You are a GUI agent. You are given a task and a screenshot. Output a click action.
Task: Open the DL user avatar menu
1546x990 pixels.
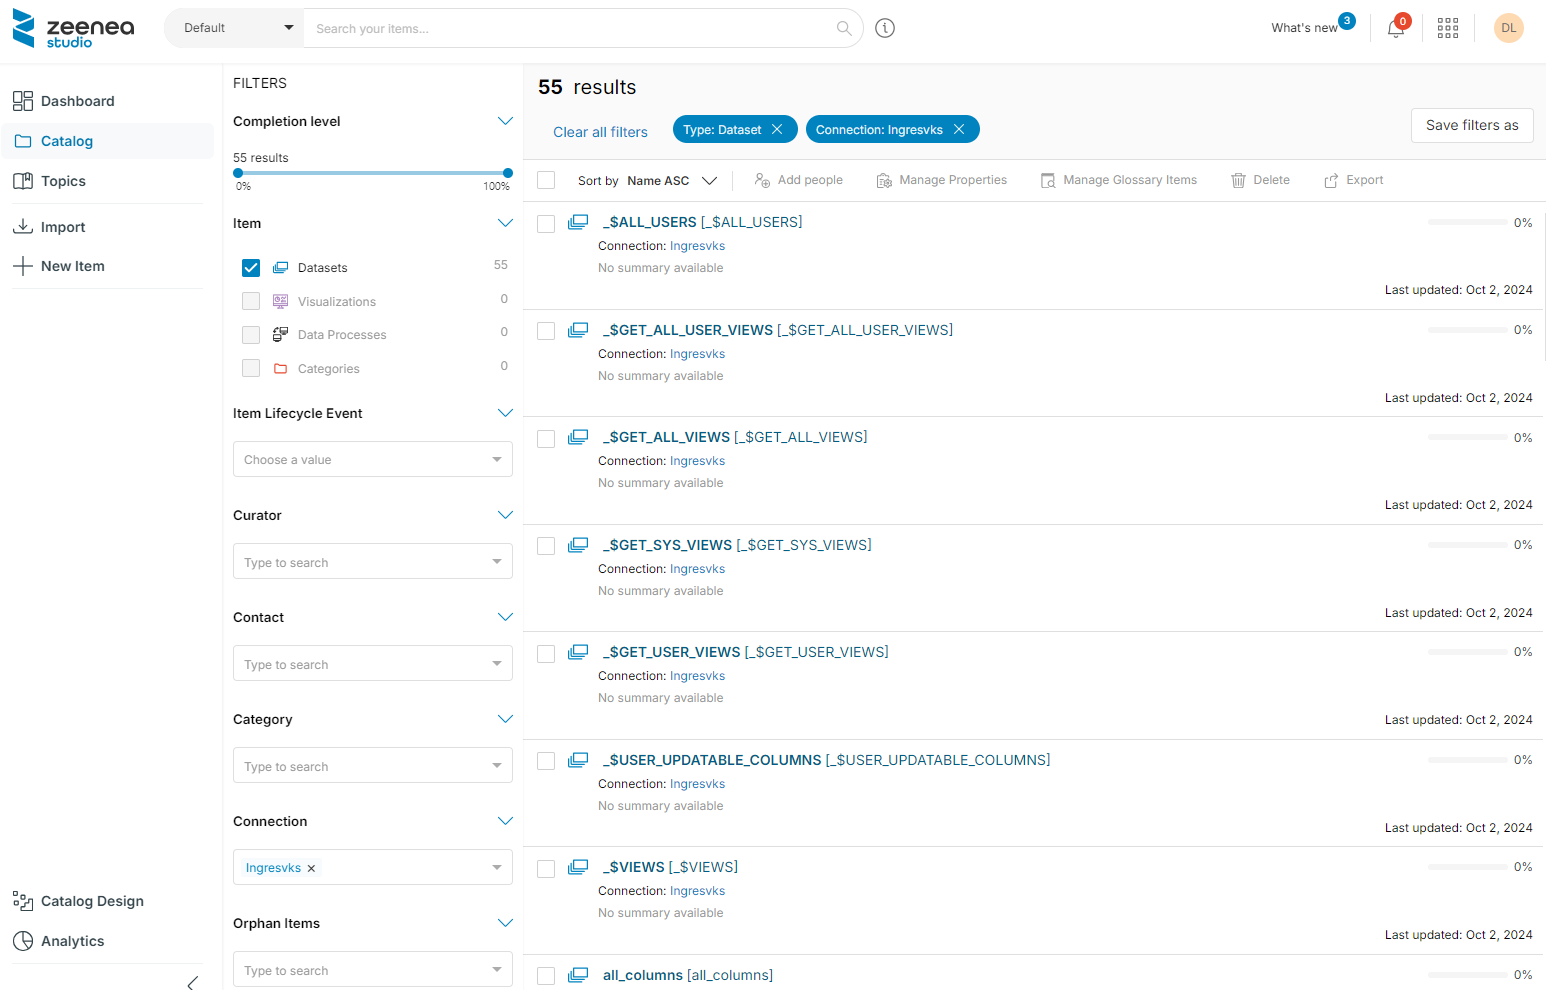[1508, 28]
